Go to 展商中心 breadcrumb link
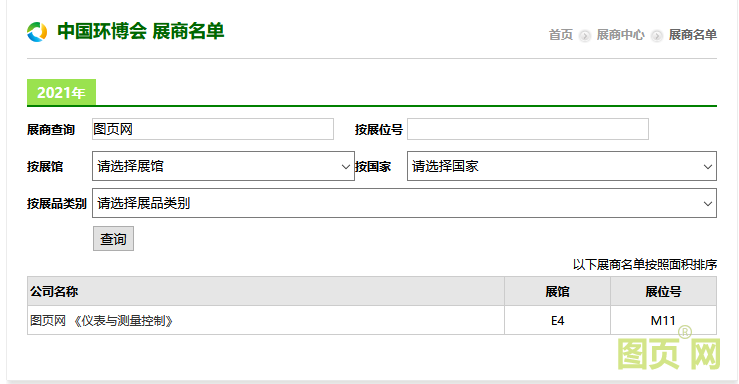The height and width of the screenshot is (384, 739). [620, 35]
